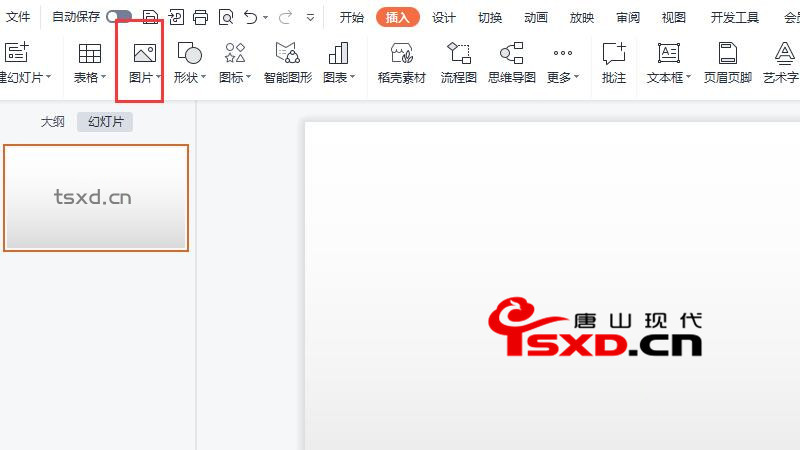Click the 智能图形 icon
Screen dimensions: 800x450
(x=287, y=53)
